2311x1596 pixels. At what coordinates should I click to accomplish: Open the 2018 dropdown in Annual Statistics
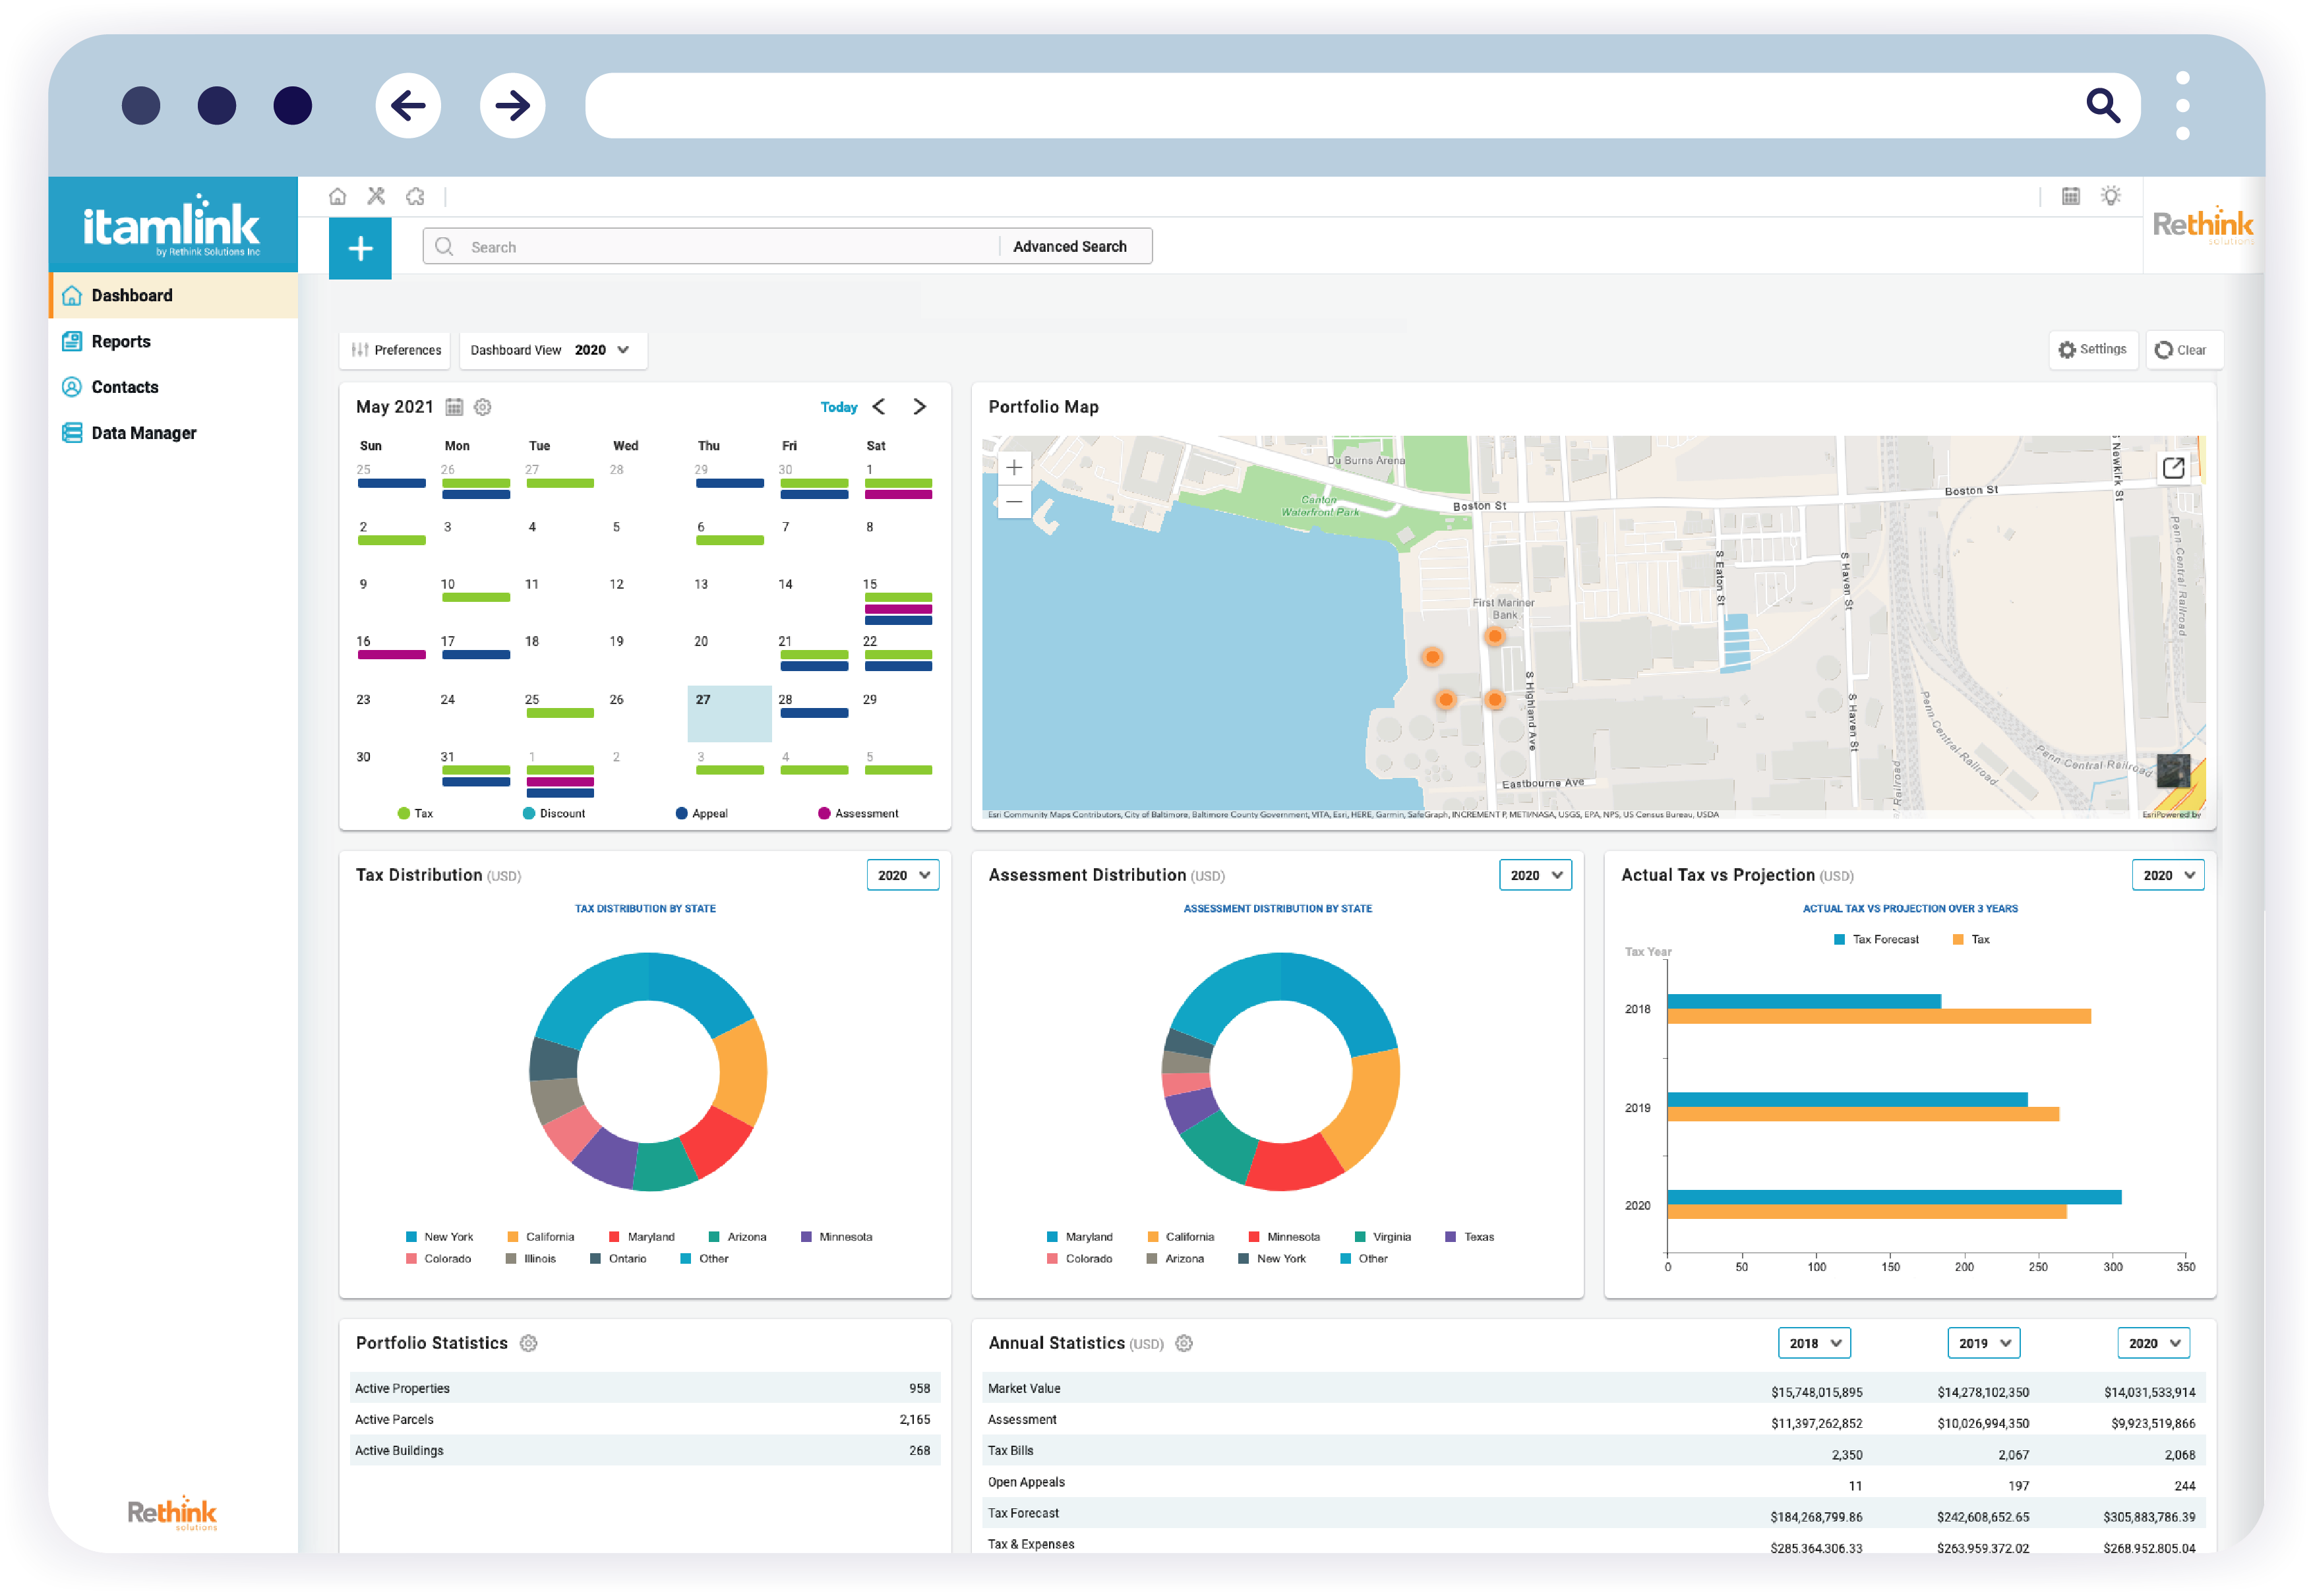point(1814,1343)
